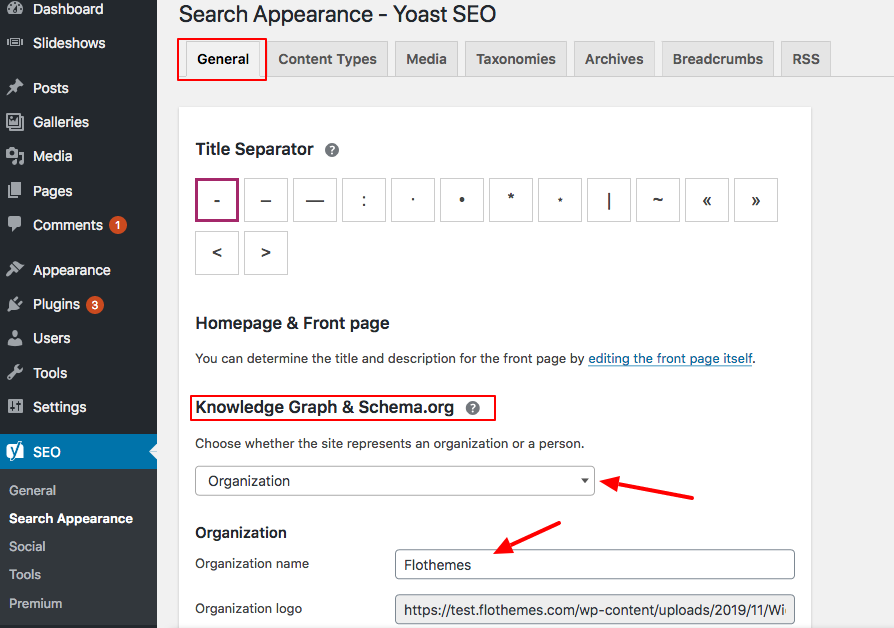
Task: Select the Appearance paintbrush icon
Action: 18,269
